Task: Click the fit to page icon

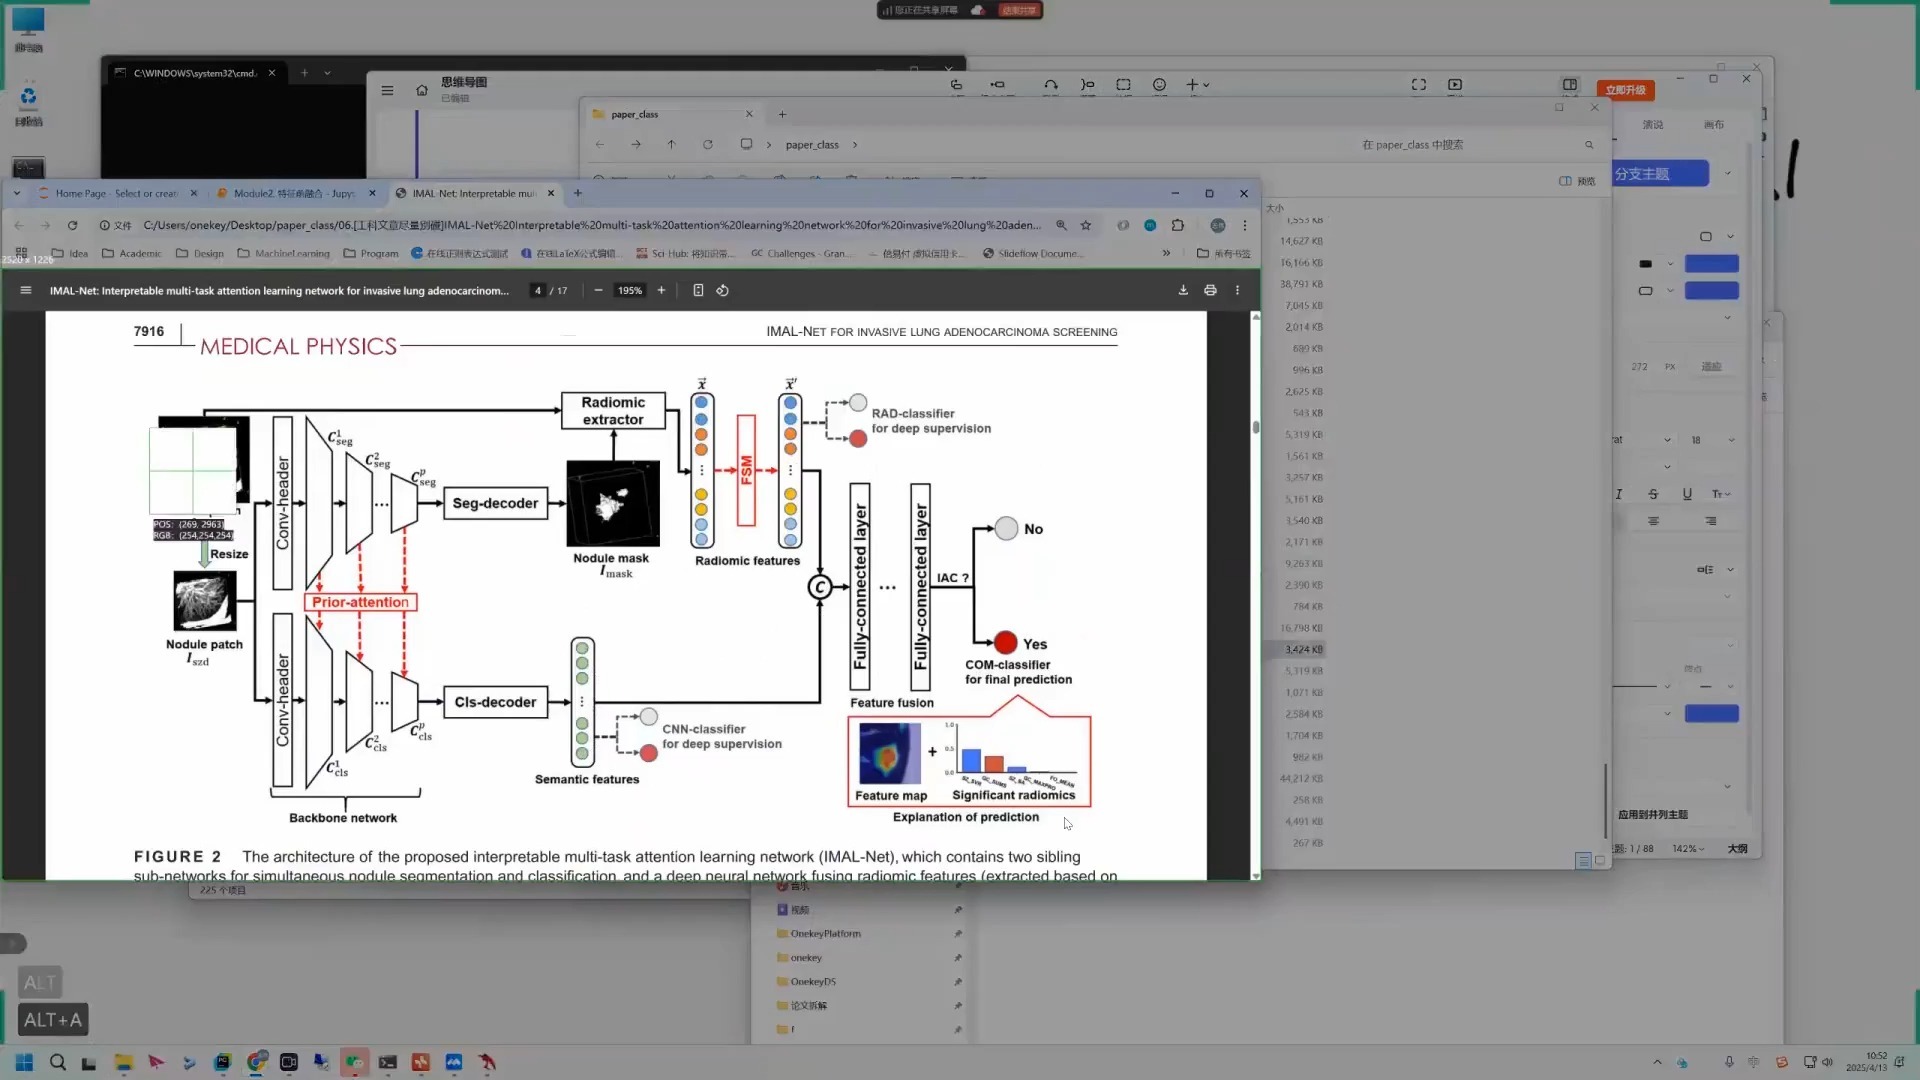Action: click(698, 291)
